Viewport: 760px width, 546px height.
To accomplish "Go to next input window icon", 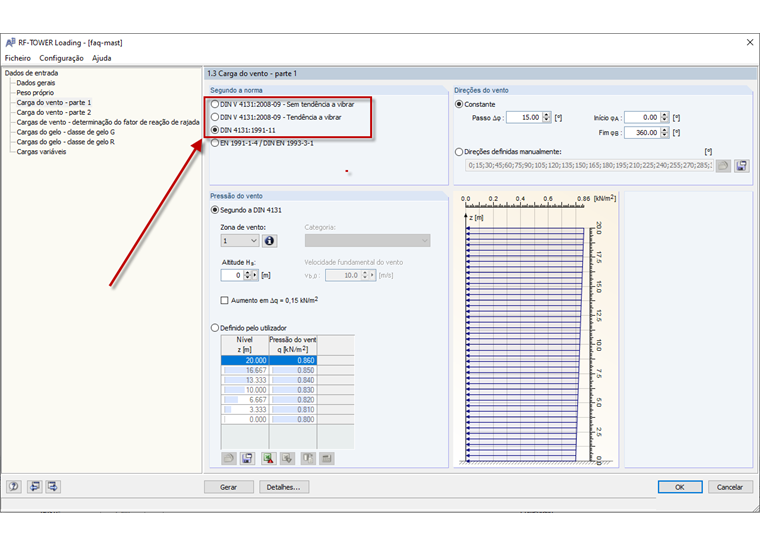I will point(53,486).
